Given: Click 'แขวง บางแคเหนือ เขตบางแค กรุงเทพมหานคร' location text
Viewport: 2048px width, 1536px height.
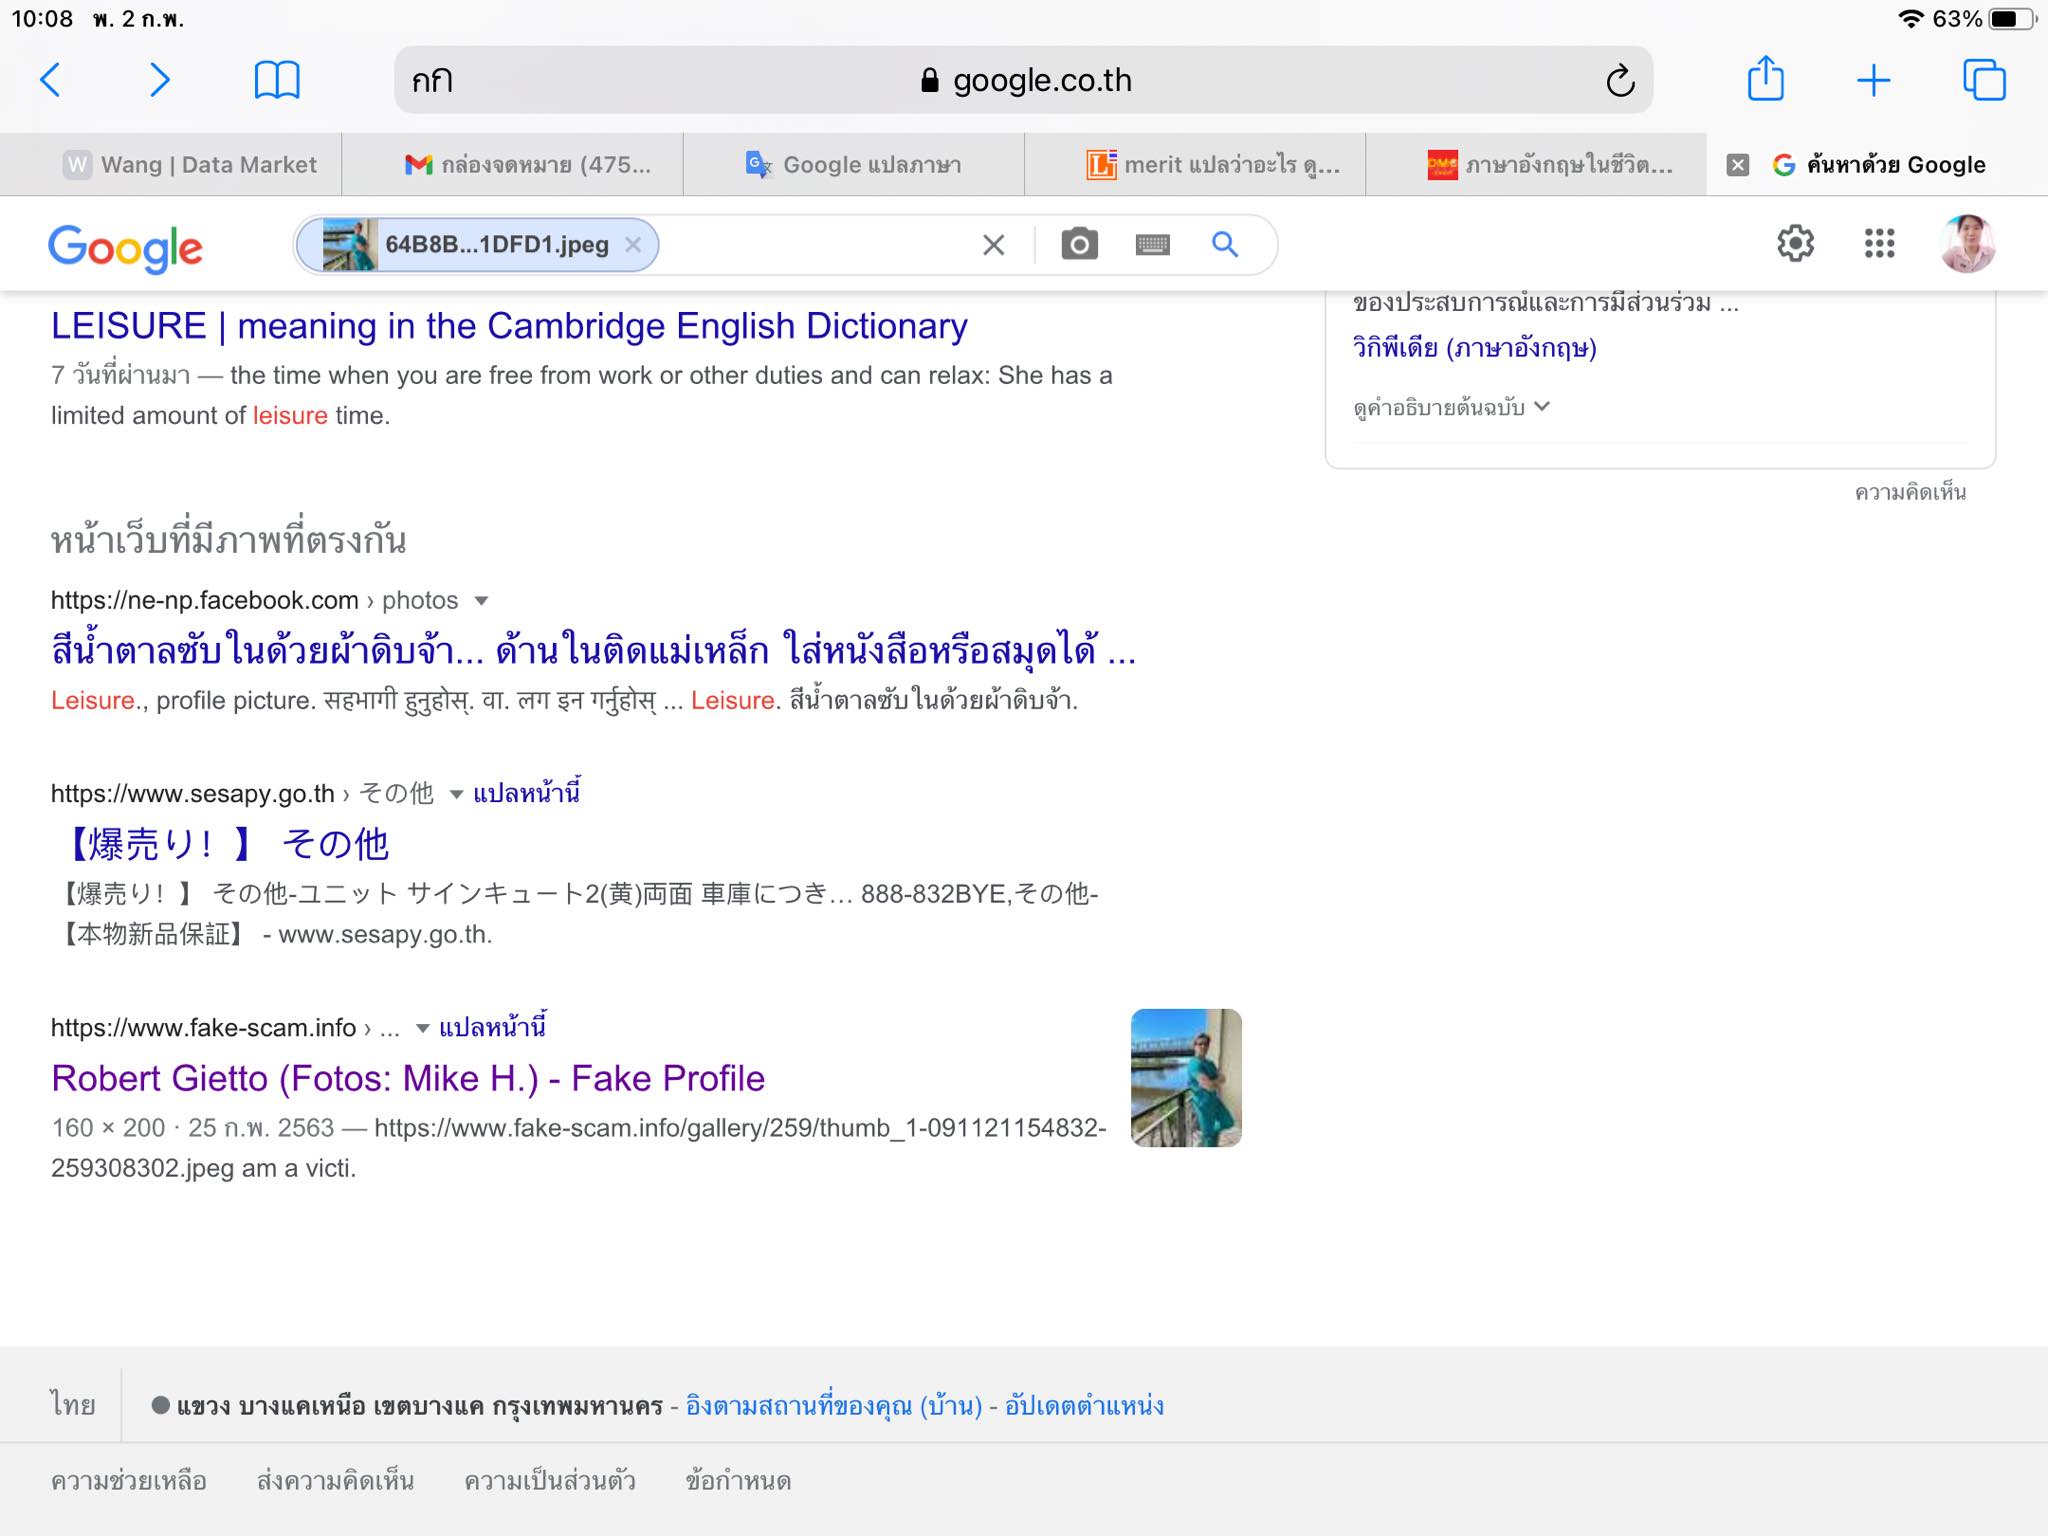Looking at the screenshot, I should coord(420,1406).
